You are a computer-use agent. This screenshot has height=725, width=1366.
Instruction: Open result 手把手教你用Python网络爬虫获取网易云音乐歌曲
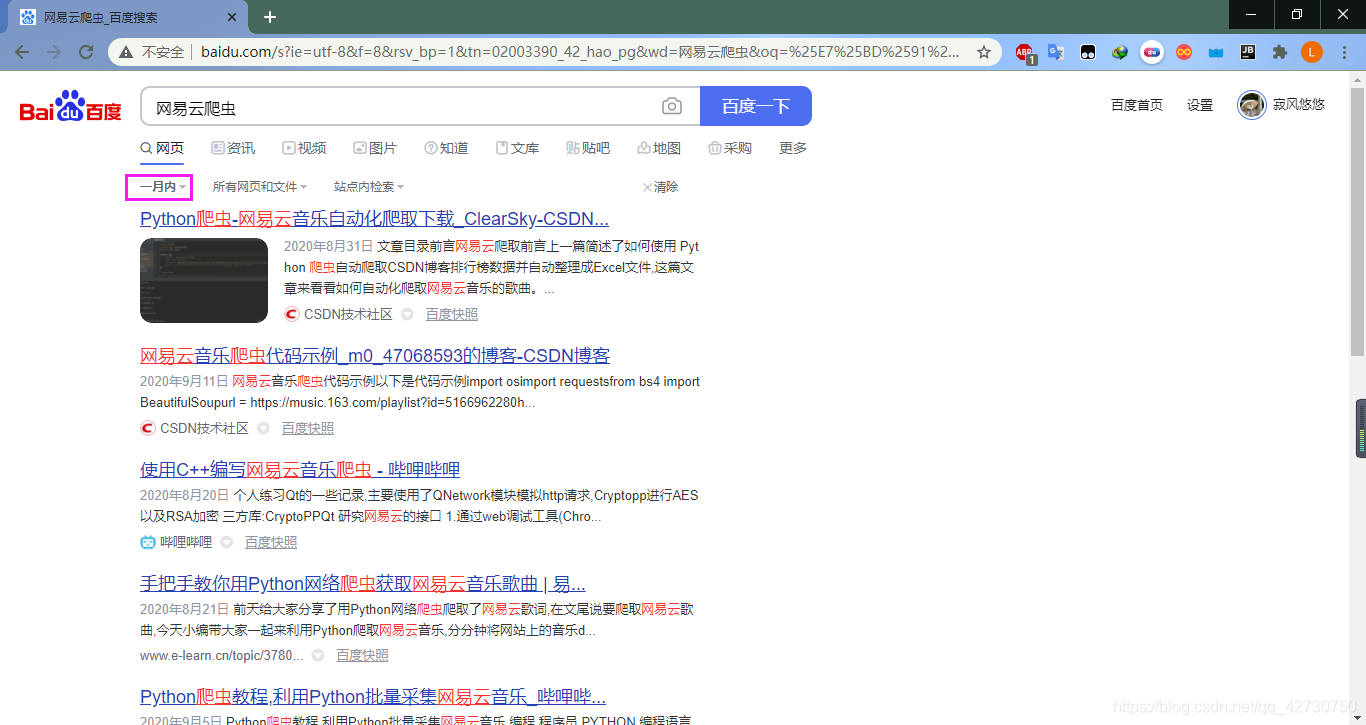coord(363,584)
